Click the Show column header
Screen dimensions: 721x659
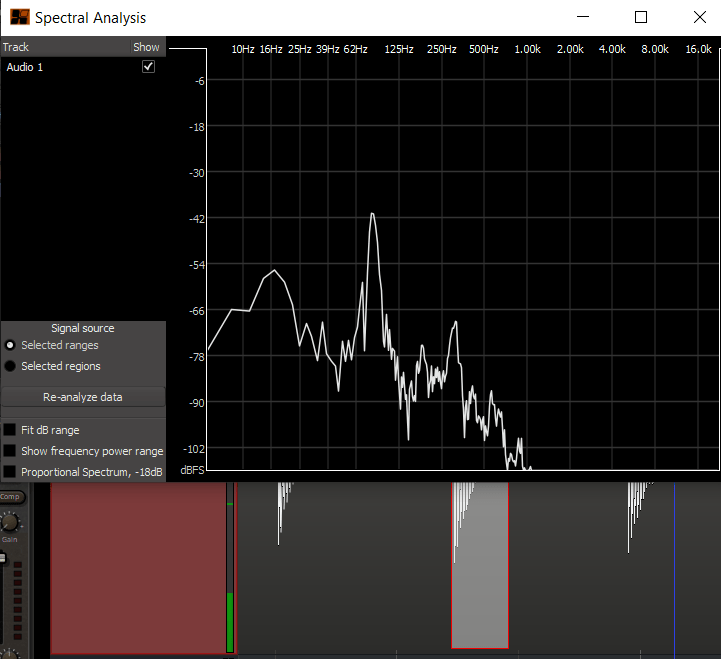pyautogui.click(x=146, y=47)
